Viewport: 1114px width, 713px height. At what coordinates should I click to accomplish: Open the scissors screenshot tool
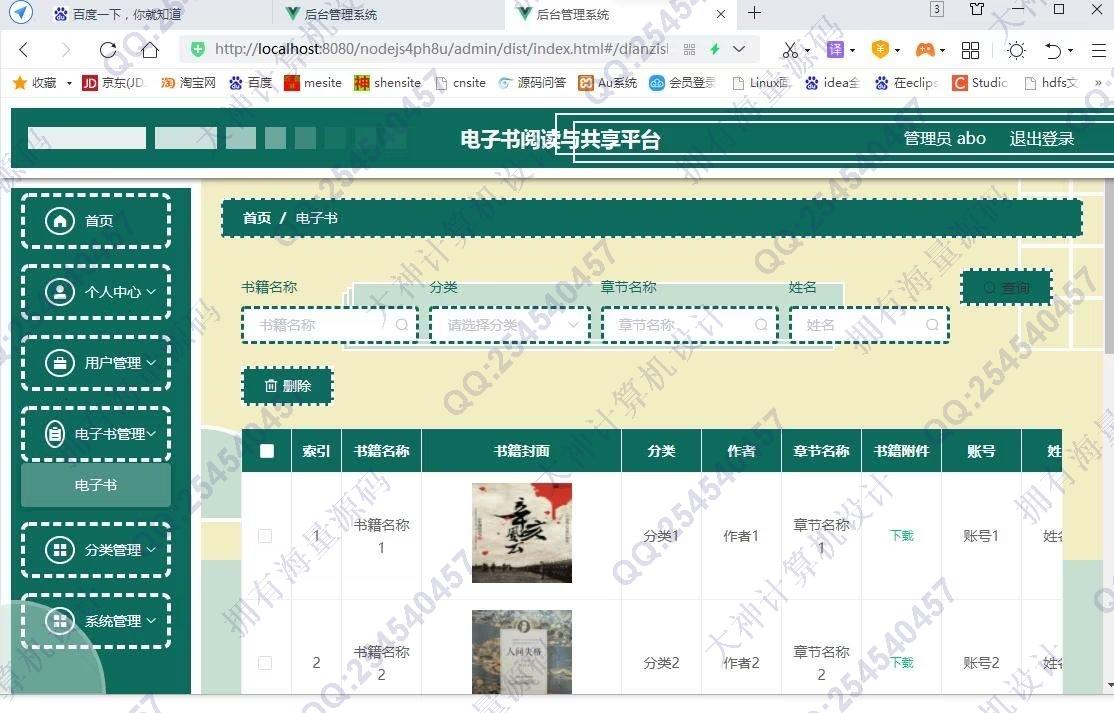790,50
